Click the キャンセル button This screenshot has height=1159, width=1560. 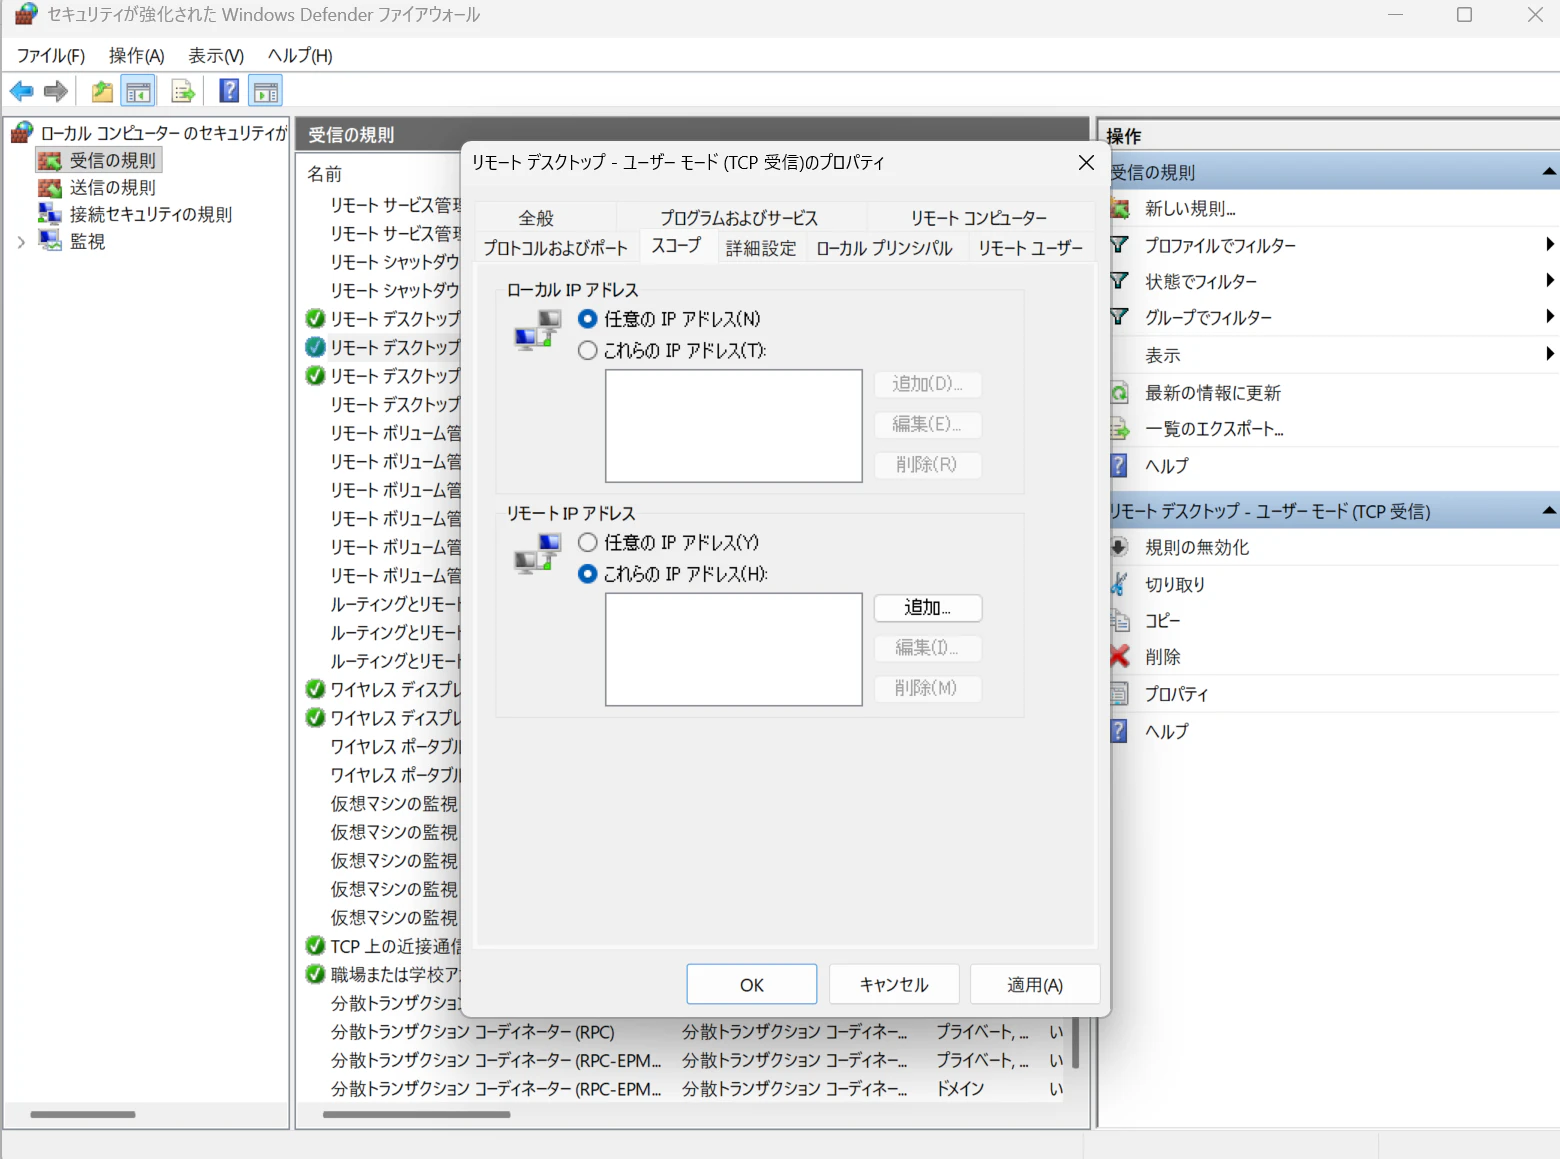click(894, 985)
